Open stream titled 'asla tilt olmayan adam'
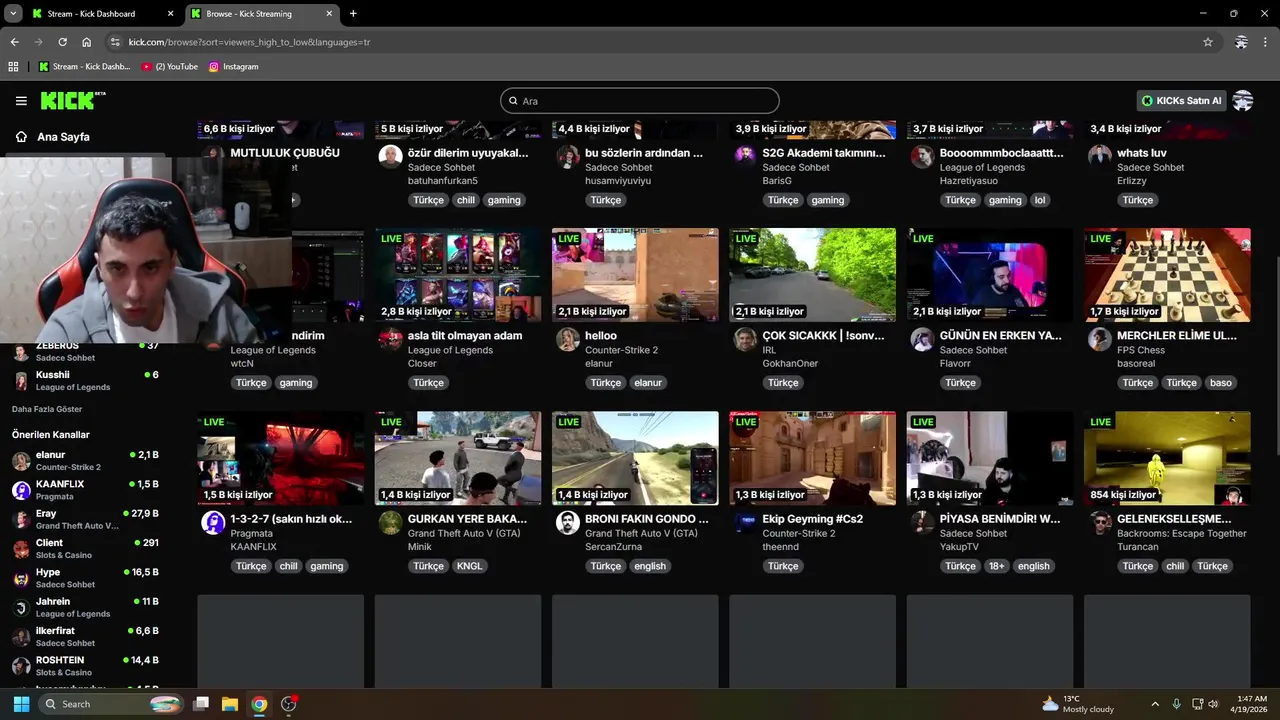The height and width of the screenshot is (720, 1280). tap(465, 336)
